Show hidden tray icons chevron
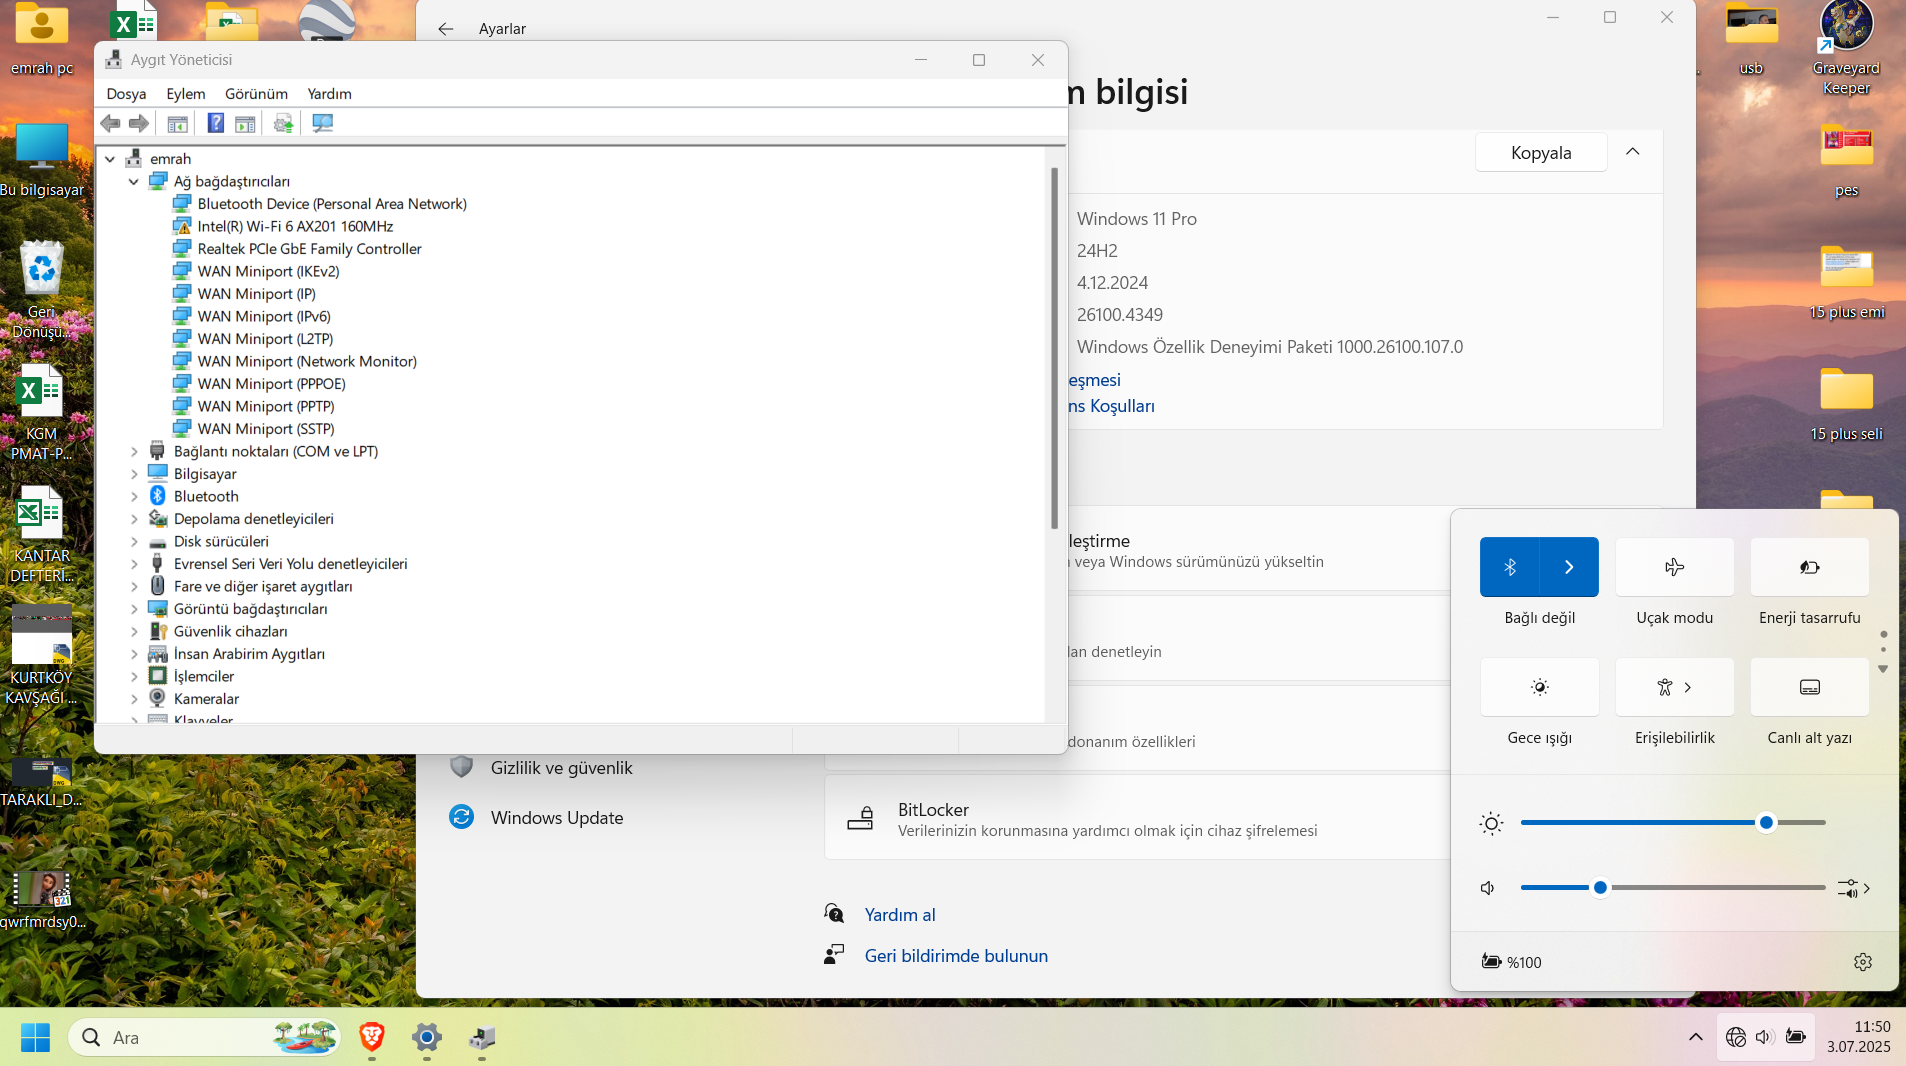The width and height of the screenshot is (1906, 1066). click(x=1696, y=1037)
